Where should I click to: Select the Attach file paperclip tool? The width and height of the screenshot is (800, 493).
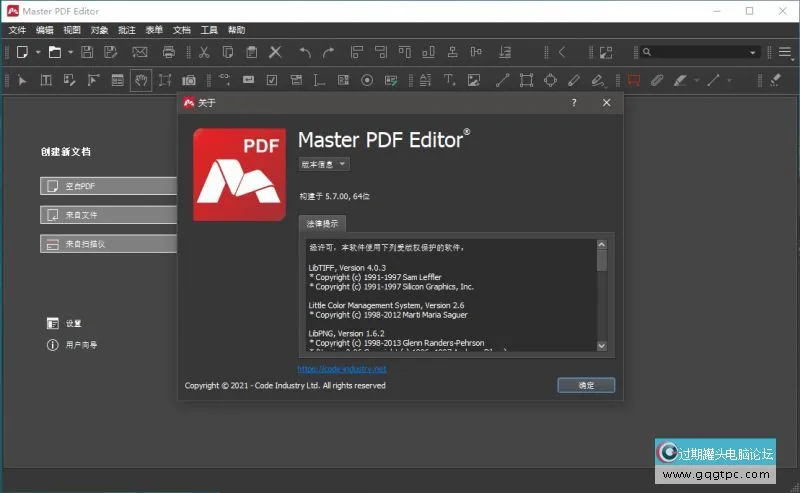(x=657, y=80)
